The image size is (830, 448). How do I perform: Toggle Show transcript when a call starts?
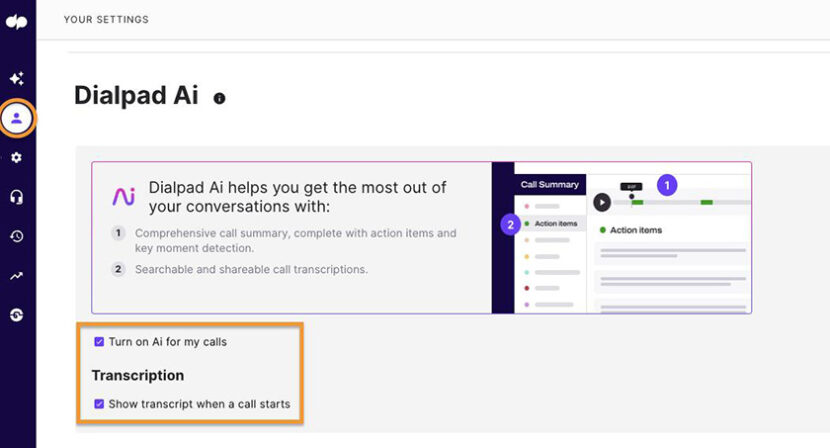pyautogui.click(x=99, y=404)
